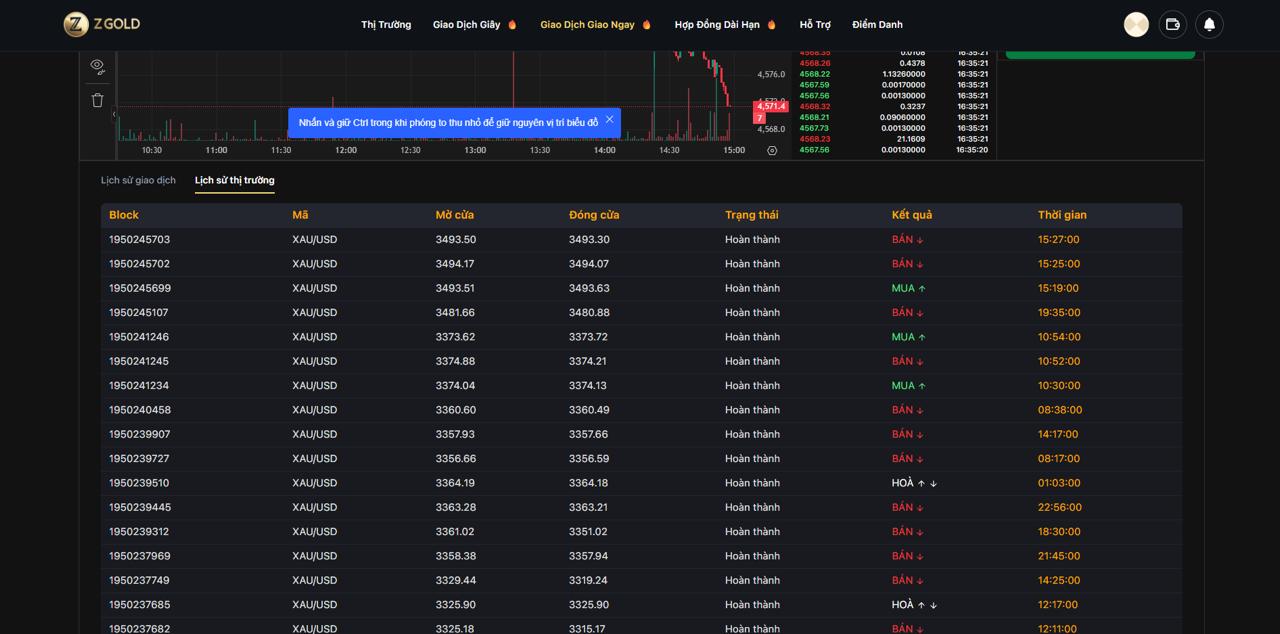The image size is (1280, 634).
Task: Click XAU/USD code in row 1950239727
Action: coord(315,459)
